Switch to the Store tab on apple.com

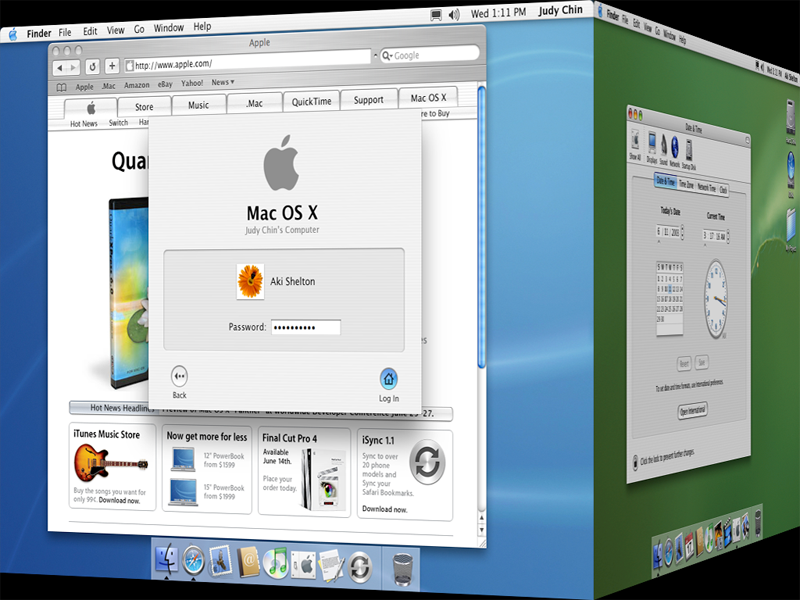coord(144,107)
